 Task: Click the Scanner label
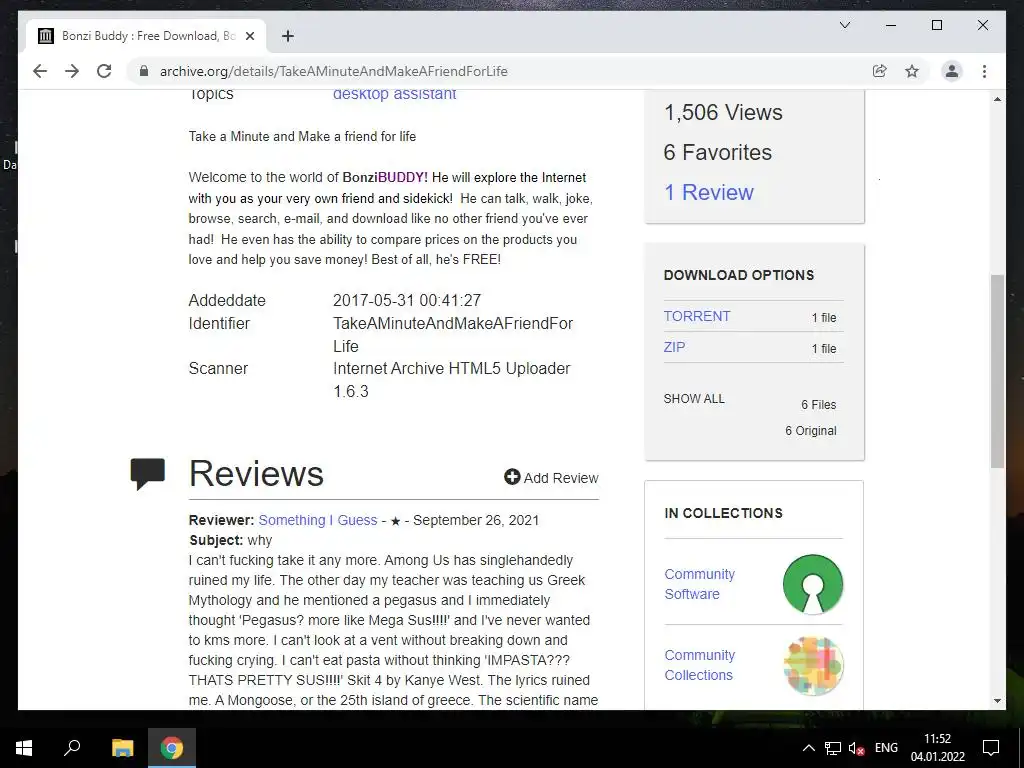pyautogui.click(x=218, y=368)
